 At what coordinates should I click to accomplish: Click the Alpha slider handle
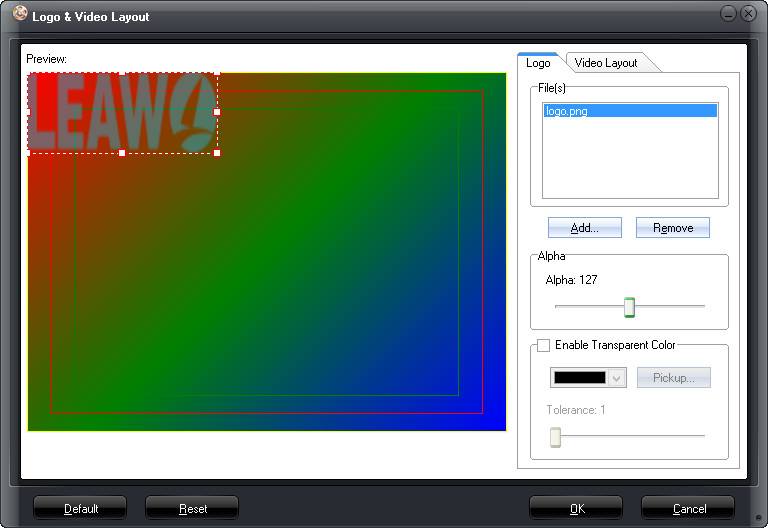click(x=629, y=307)
